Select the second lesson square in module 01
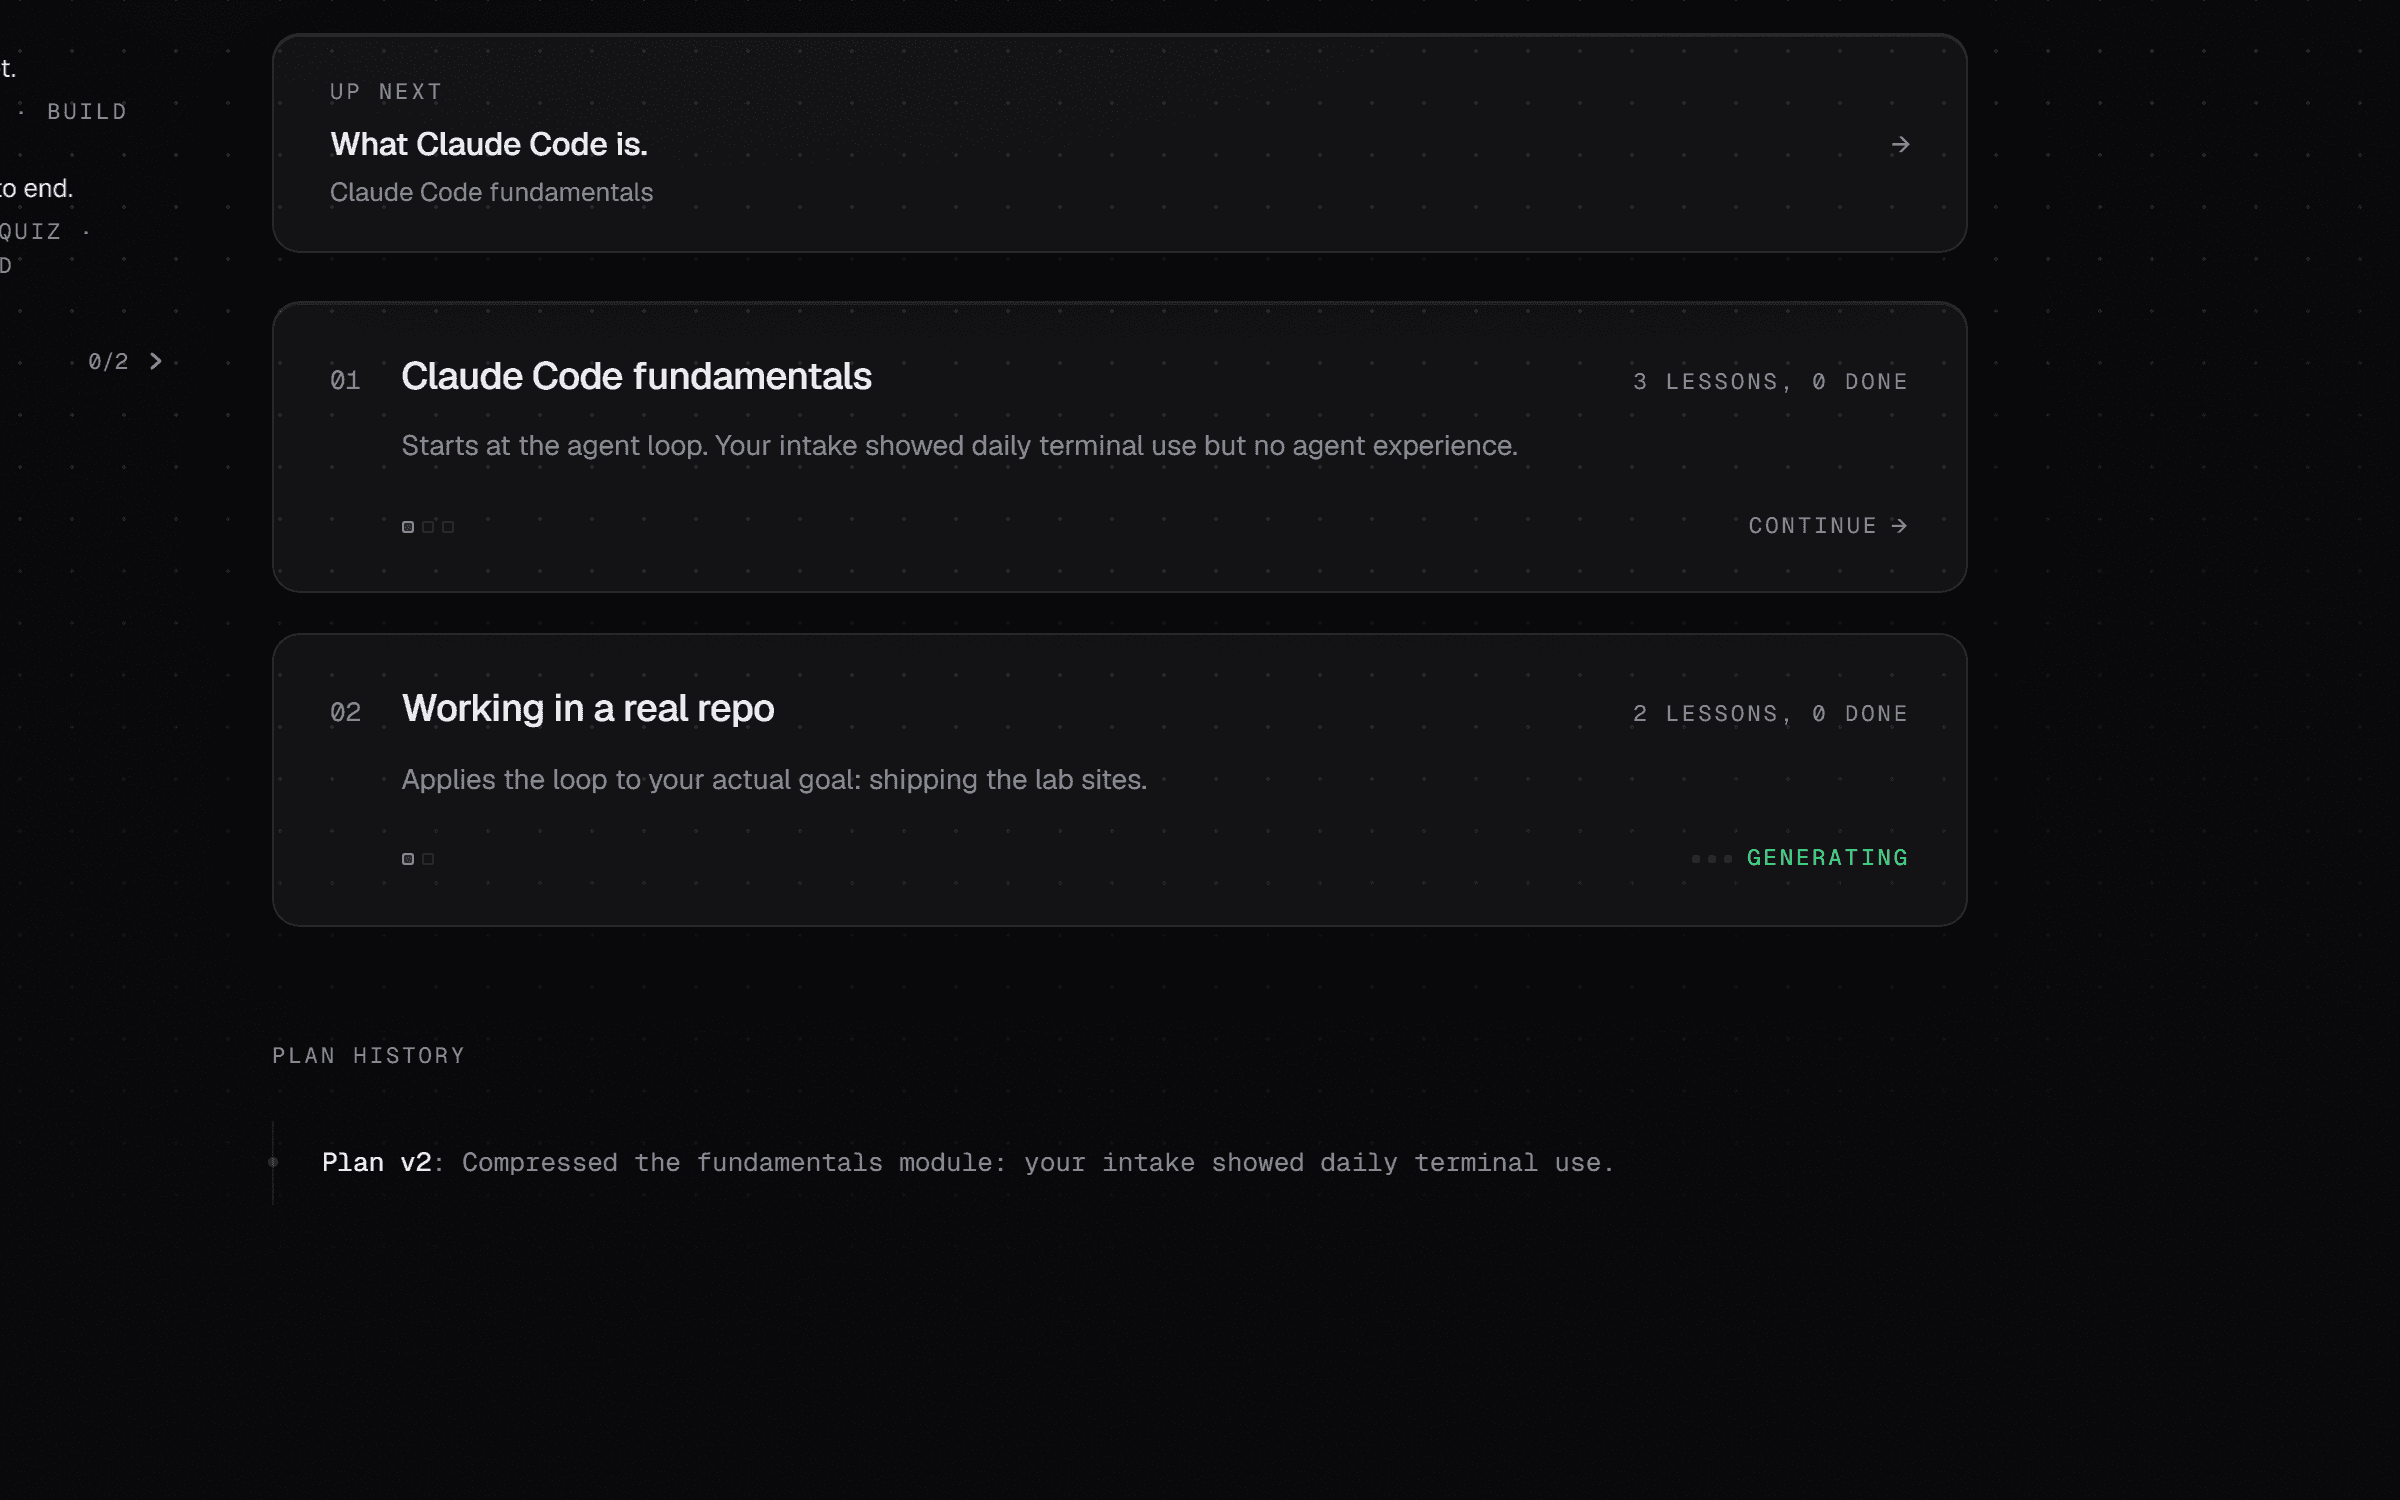The height and width of the screenshot is (1500, 2400). 428,527
